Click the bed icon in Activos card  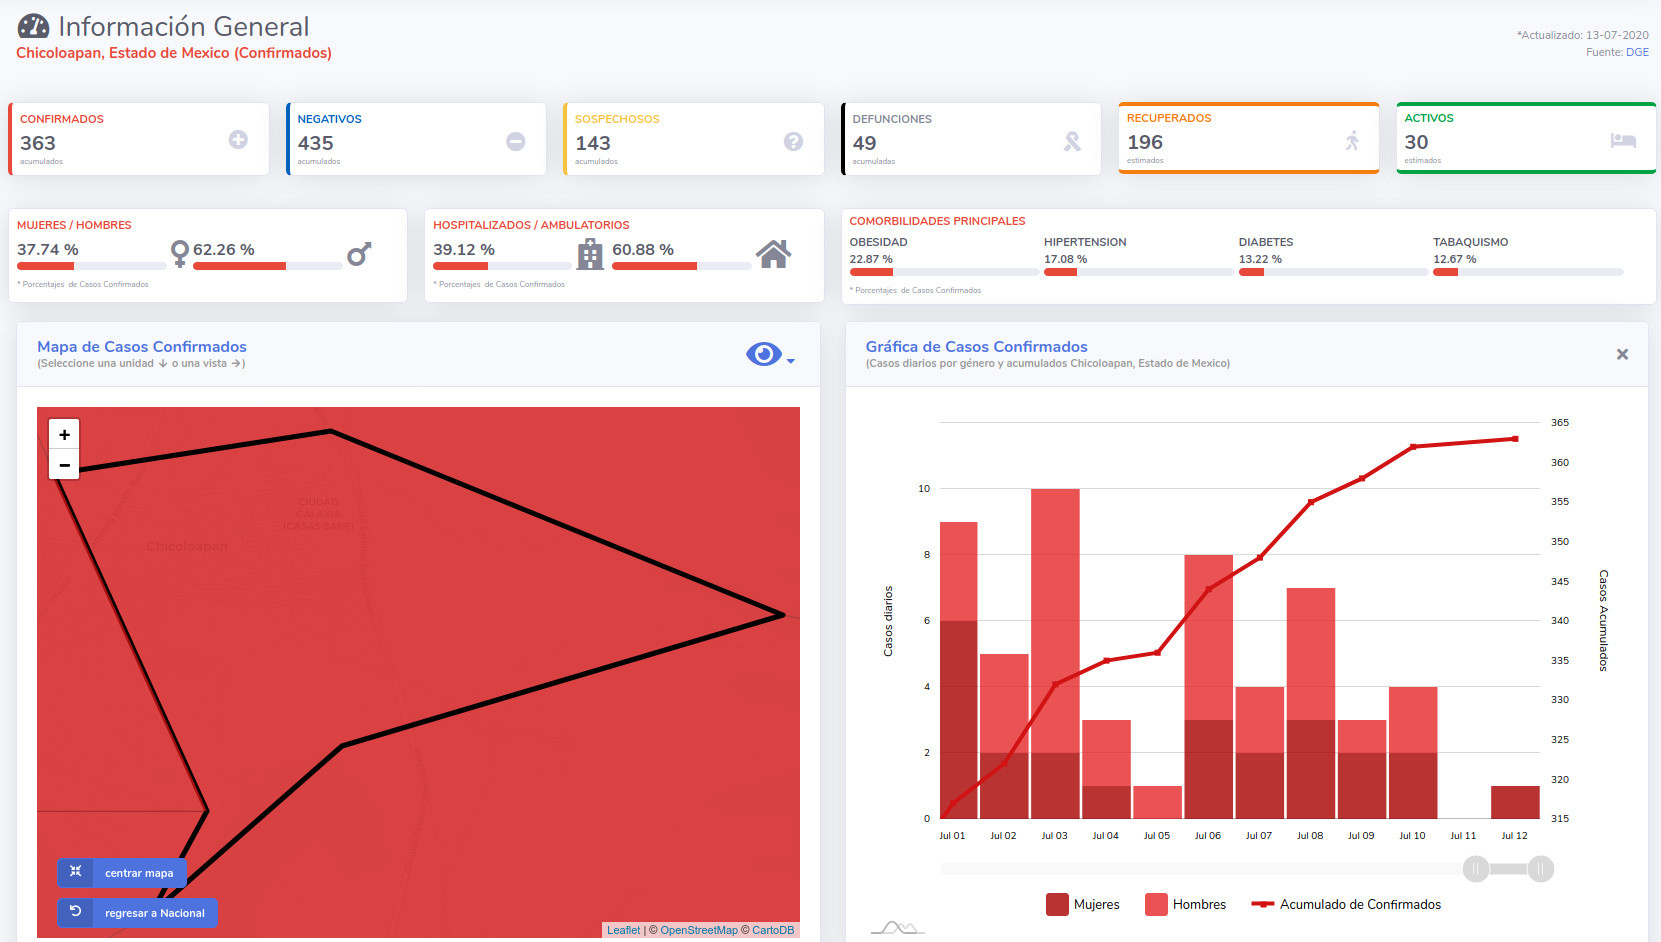(1623, 140)
